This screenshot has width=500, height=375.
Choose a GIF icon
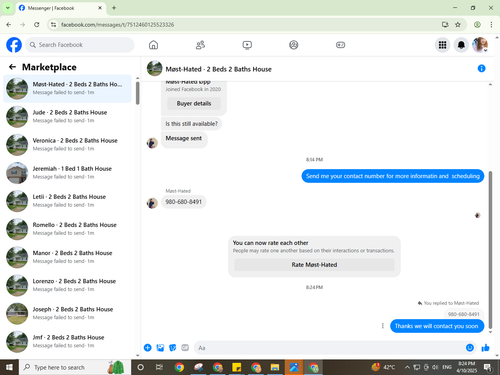click(185, 348)
